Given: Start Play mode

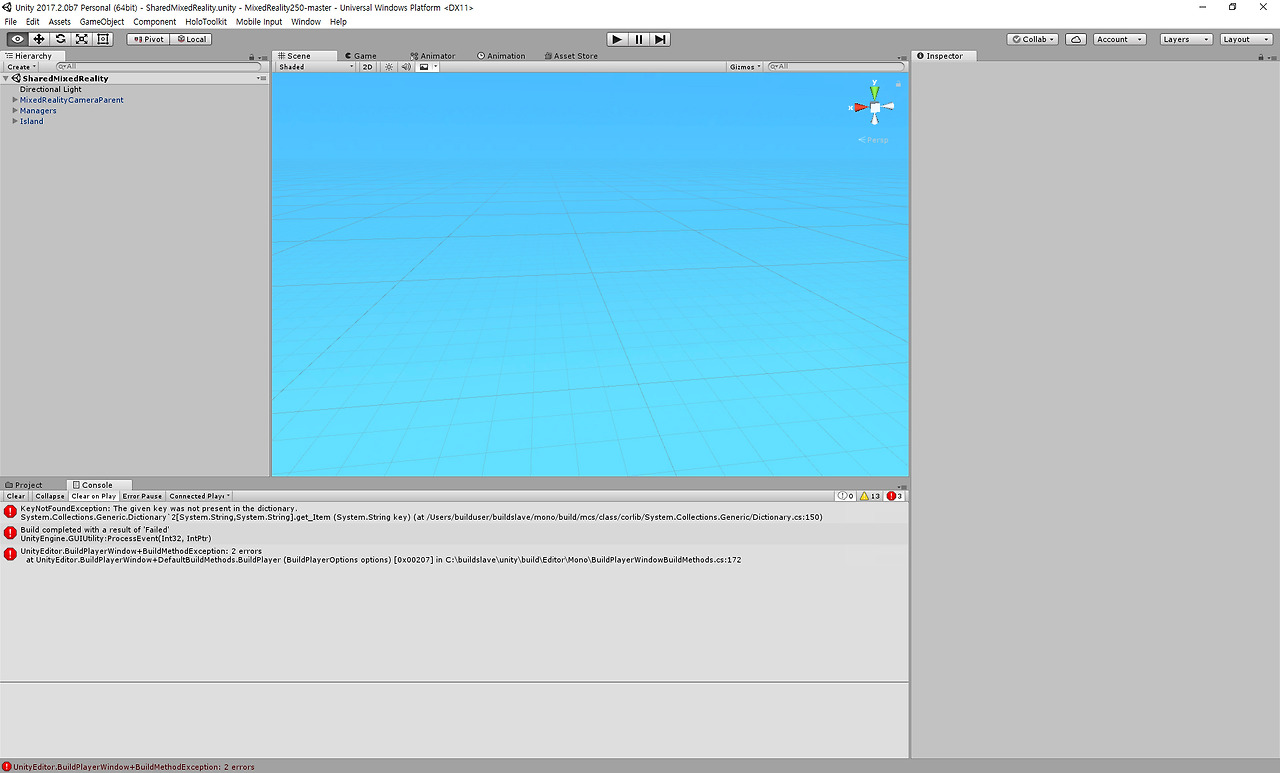Looking at the screenshot, I should click(x=617, y=39).
